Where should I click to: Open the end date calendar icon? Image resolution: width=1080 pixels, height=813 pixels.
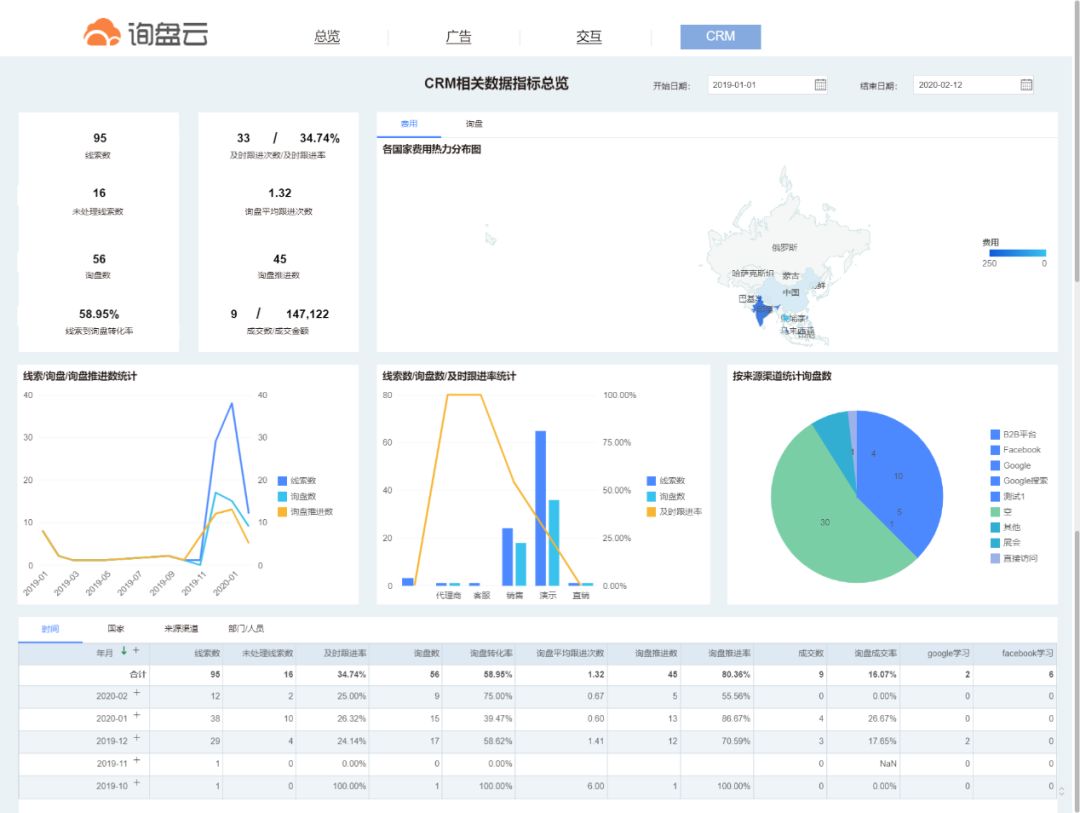coord(1026,85)
